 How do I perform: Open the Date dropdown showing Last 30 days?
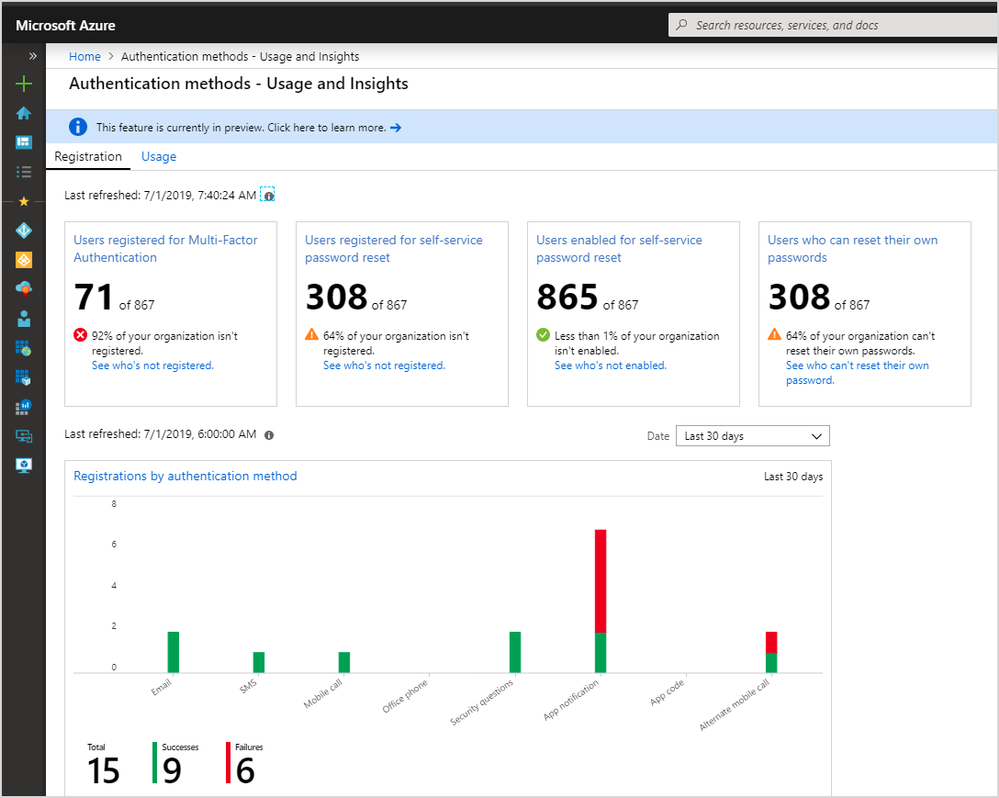(752, 436)
